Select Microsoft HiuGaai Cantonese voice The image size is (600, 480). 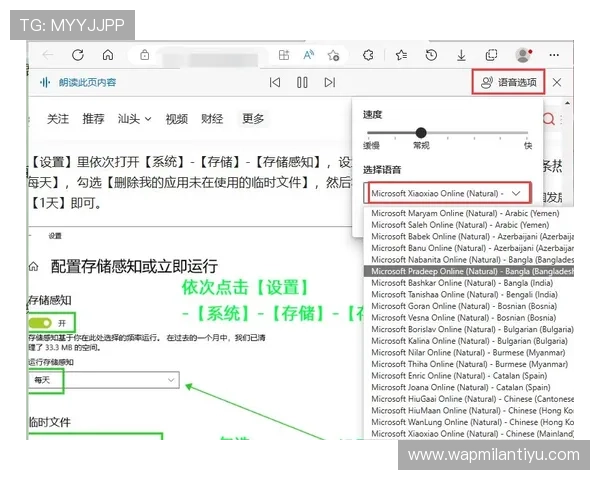[x=469, y=399]
